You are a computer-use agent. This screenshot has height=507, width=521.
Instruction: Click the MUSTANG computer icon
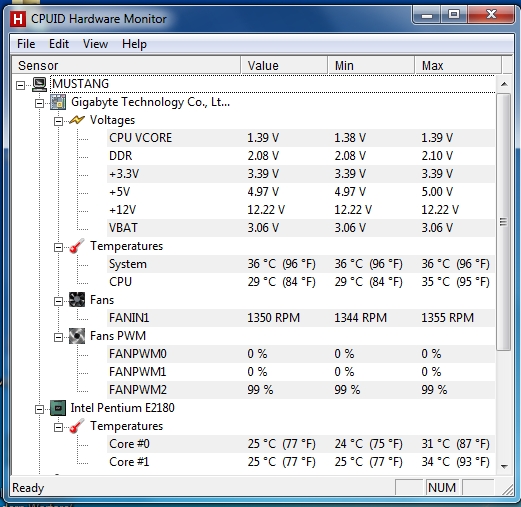[40, 84]
